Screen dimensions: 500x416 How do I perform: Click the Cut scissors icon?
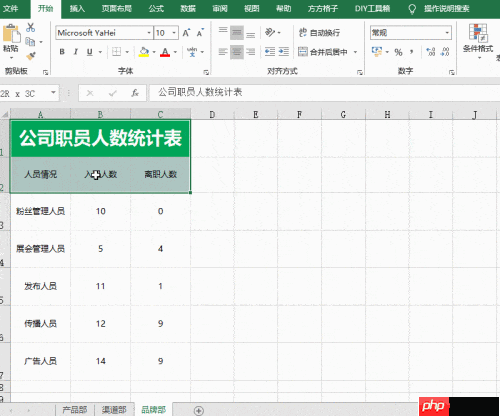31,28
